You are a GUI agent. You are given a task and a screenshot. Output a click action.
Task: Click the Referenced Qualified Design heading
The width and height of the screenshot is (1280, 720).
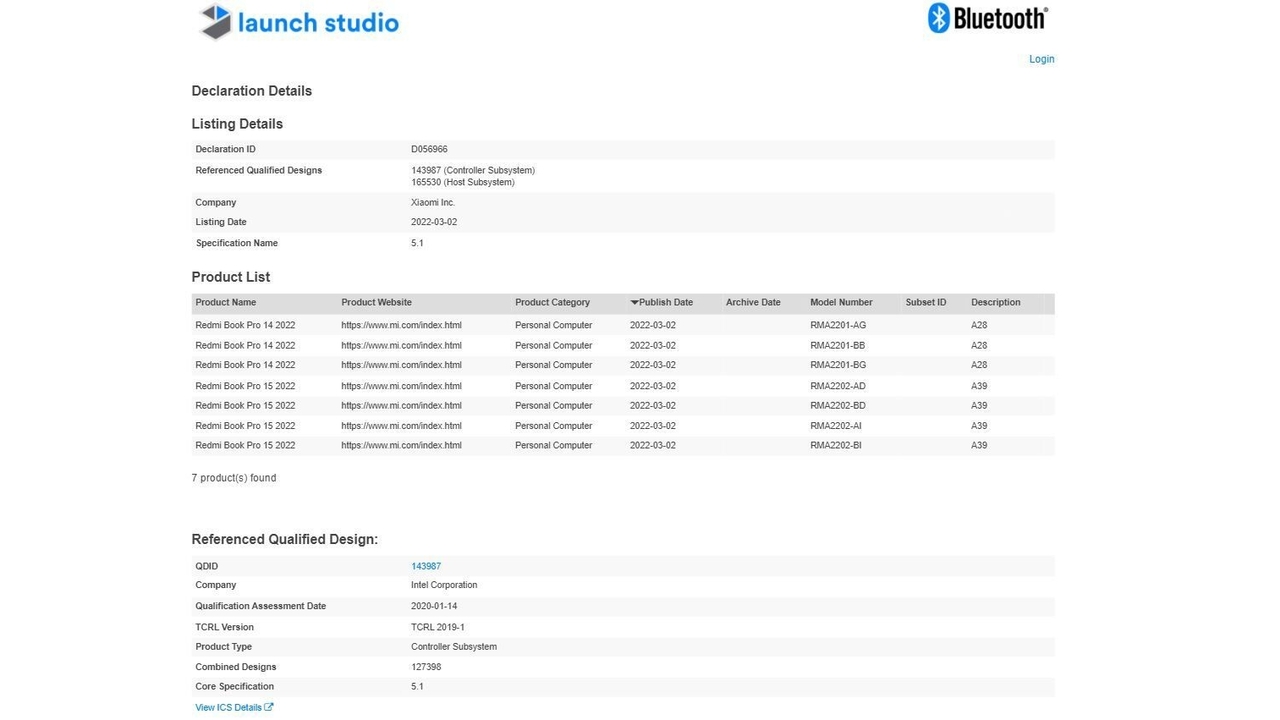tap(285, 539)
